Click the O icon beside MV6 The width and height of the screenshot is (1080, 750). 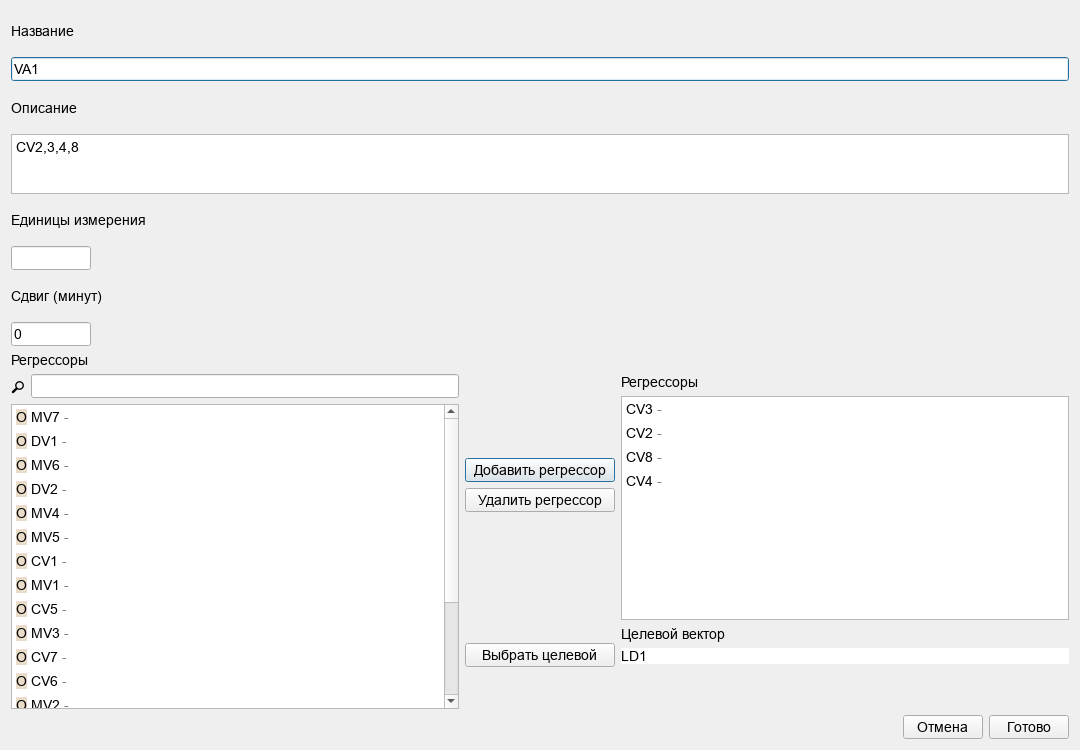(x=21, y=466)
